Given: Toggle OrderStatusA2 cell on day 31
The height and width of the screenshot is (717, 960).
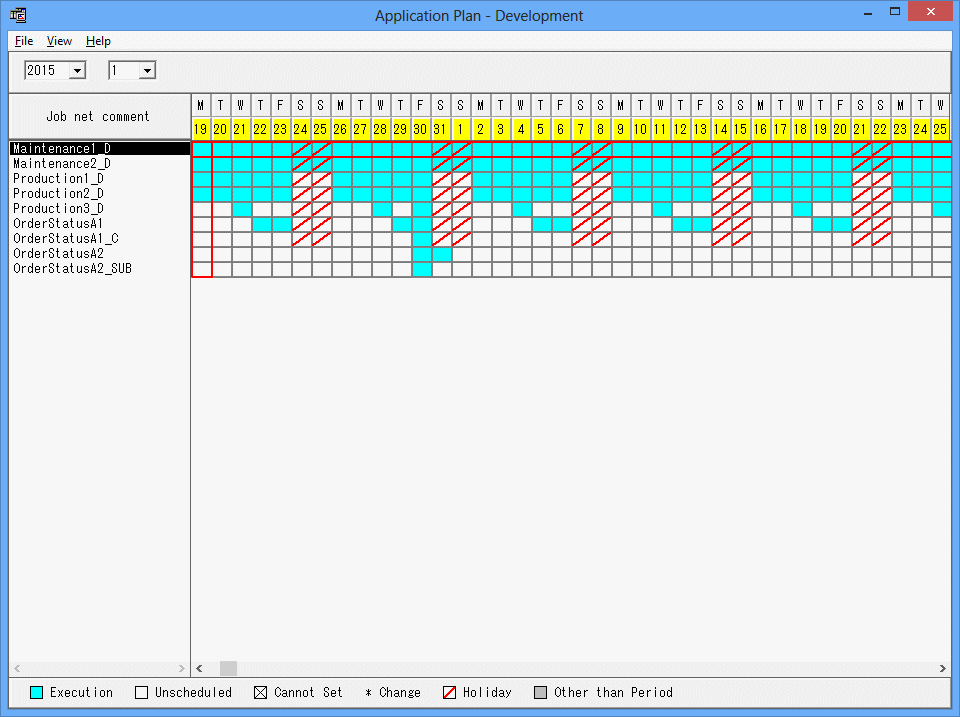Looking at the screenshot, I should [x=441, y=254].
